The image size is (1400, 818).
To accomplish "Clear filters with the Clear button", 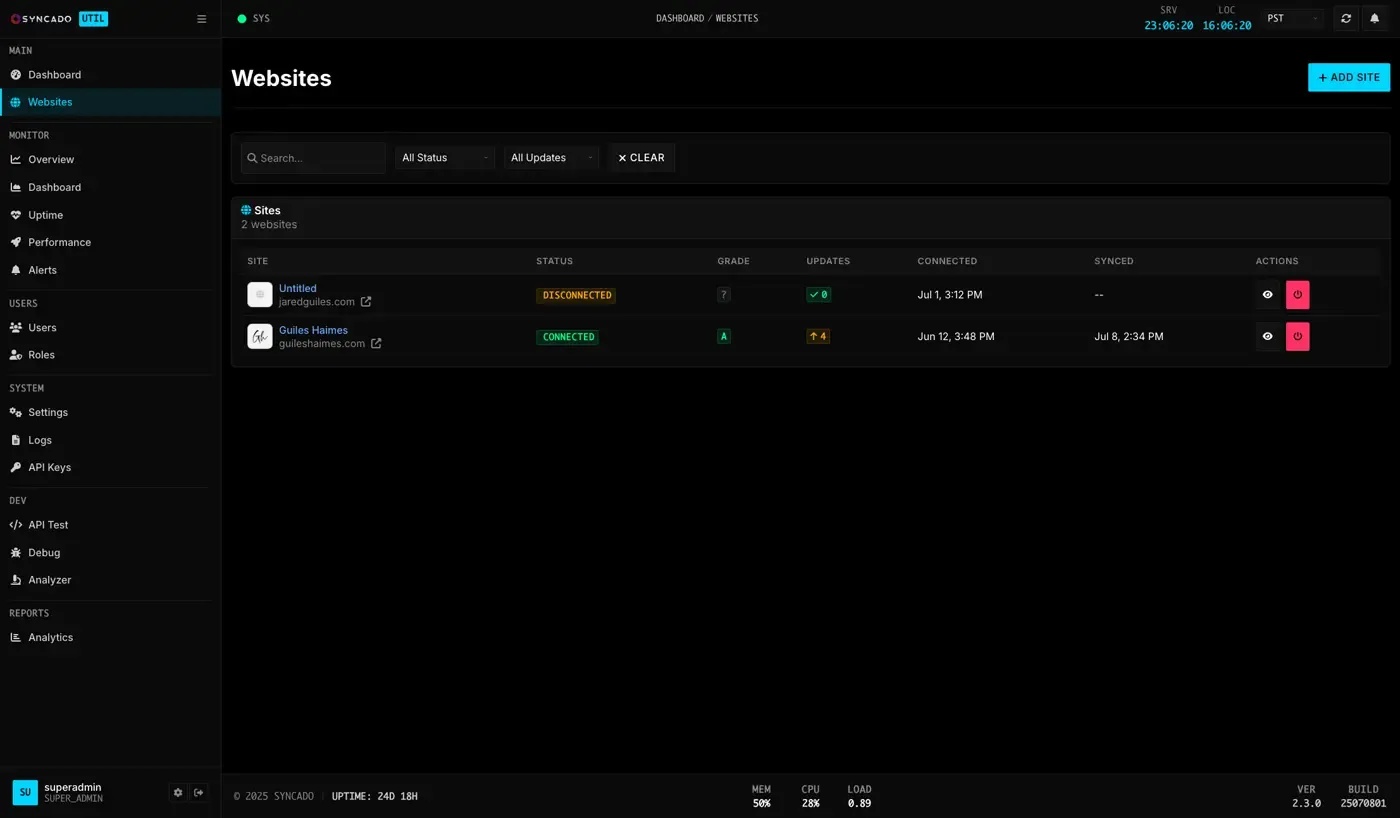I will point(641,158).
